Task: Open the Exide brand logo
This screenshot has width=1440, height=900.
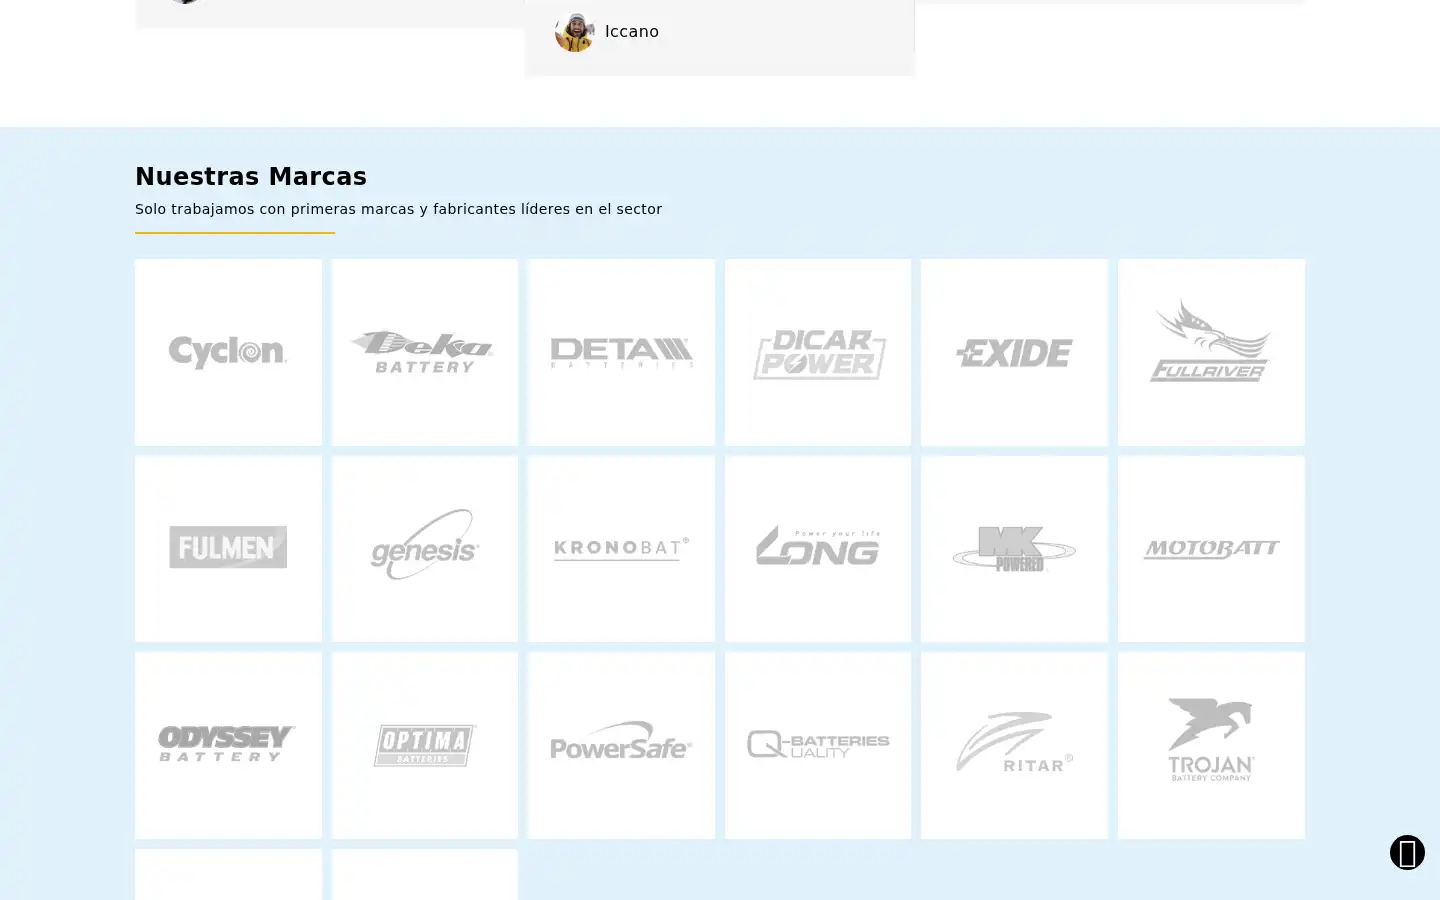Action: tap(1014, 352)
